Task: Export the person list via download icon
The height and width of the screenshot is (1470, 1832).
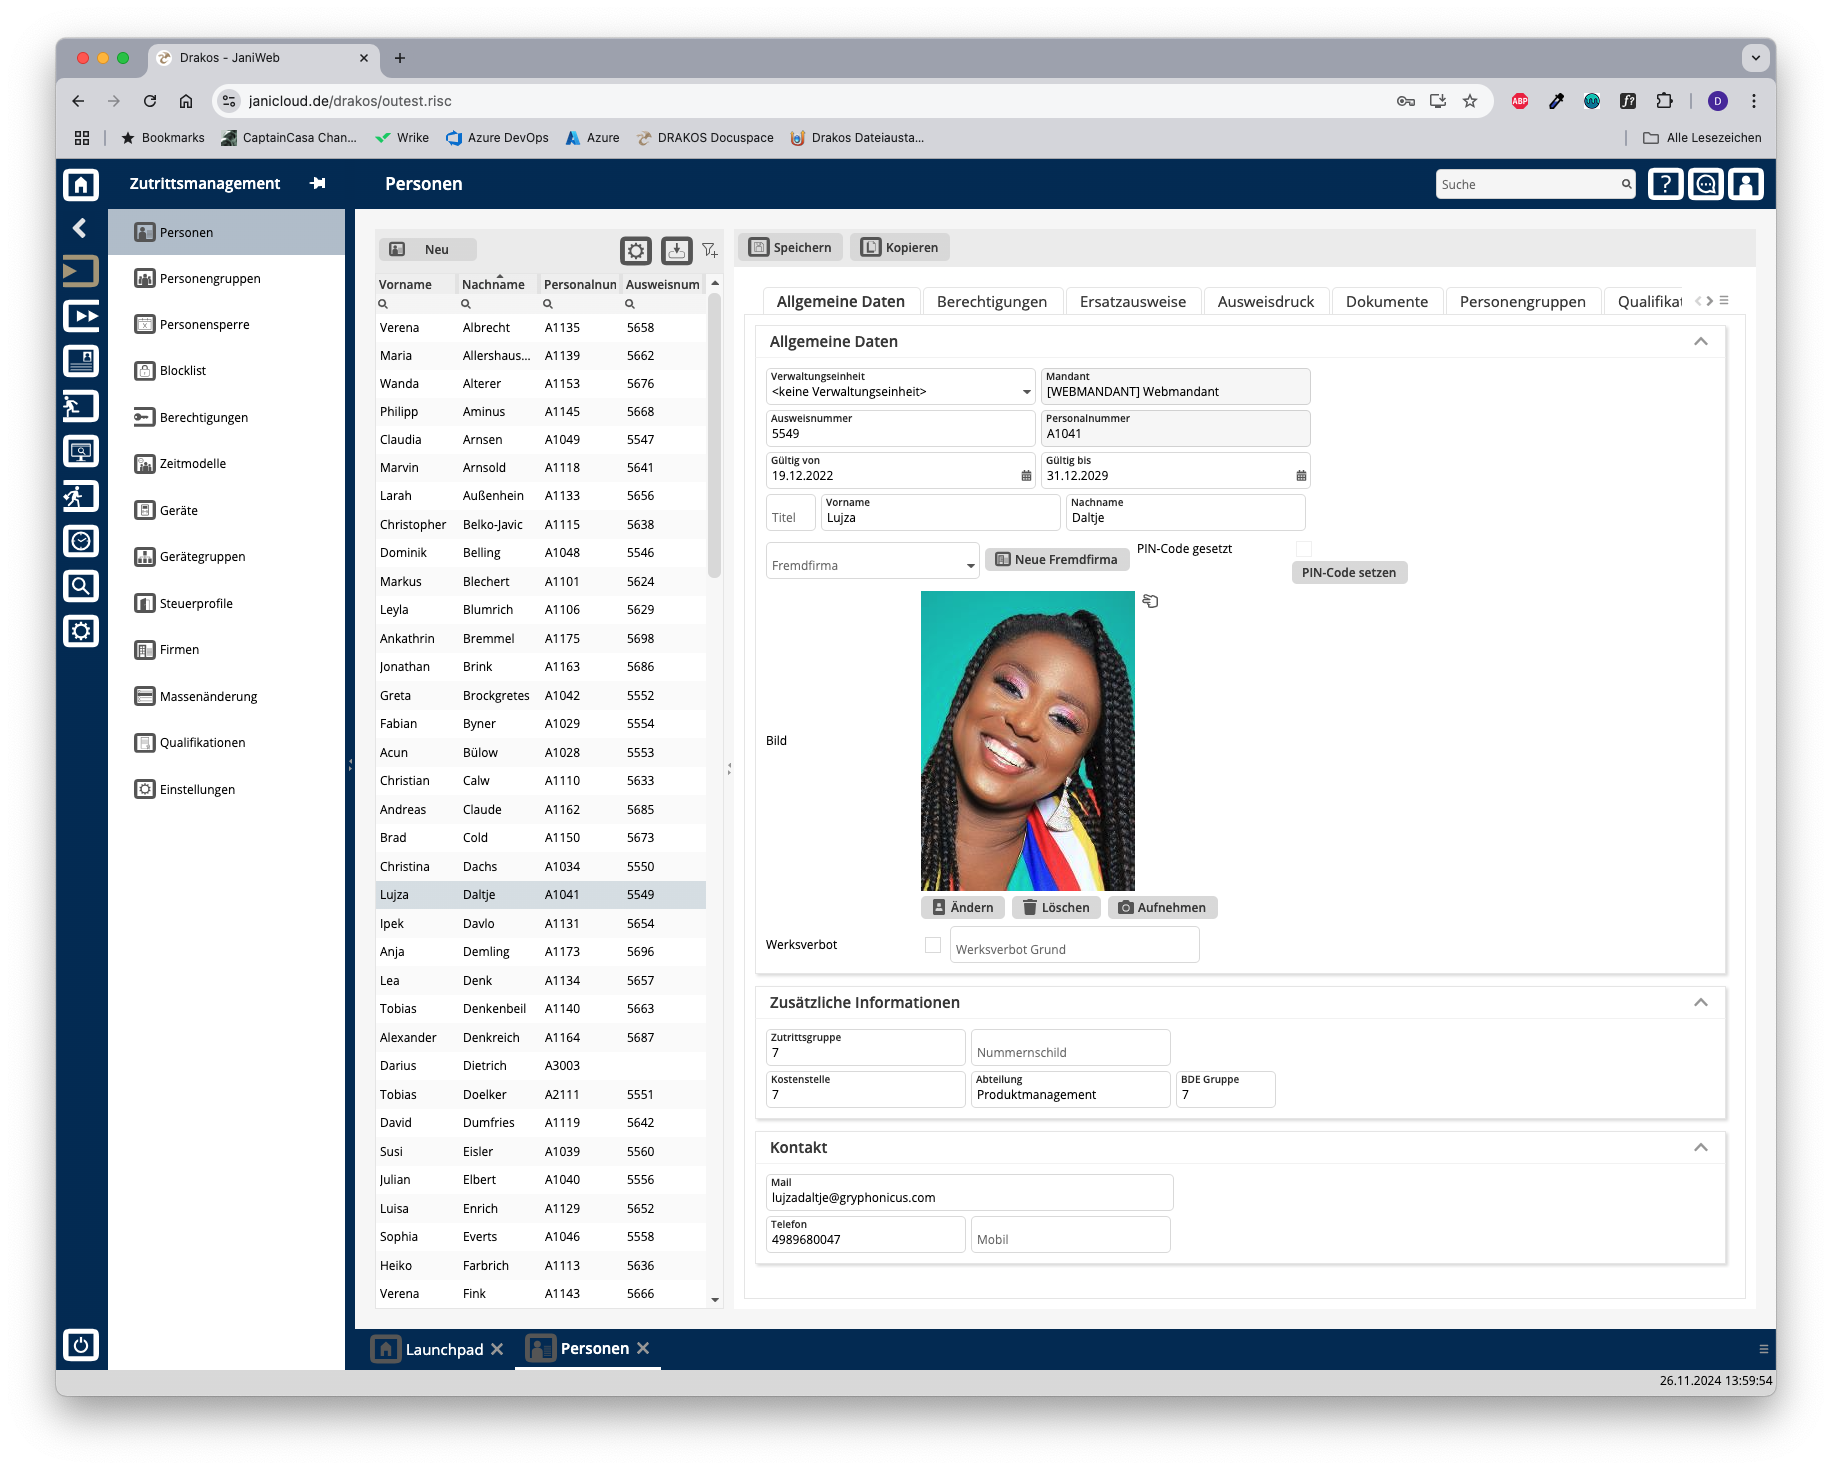Action: click(677, 250)
